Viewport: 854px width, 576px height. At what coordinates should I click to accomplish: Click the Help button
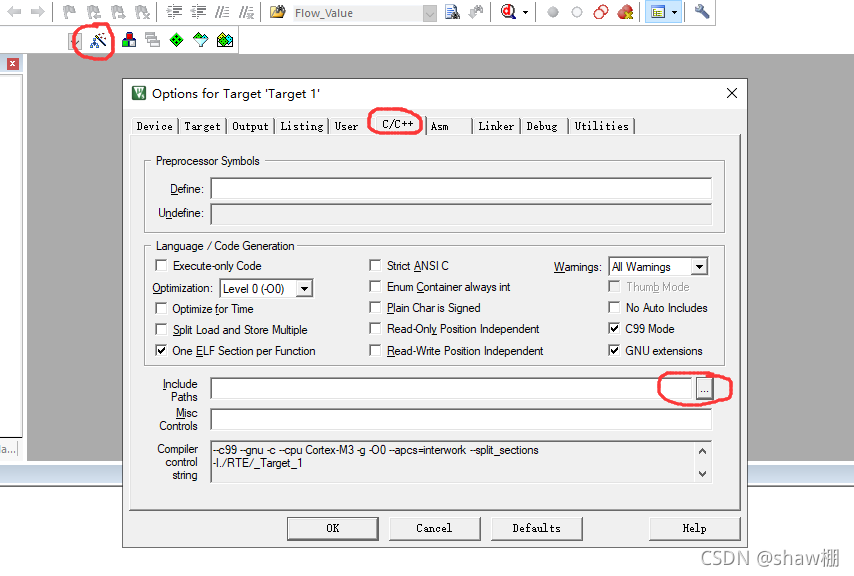694,528
